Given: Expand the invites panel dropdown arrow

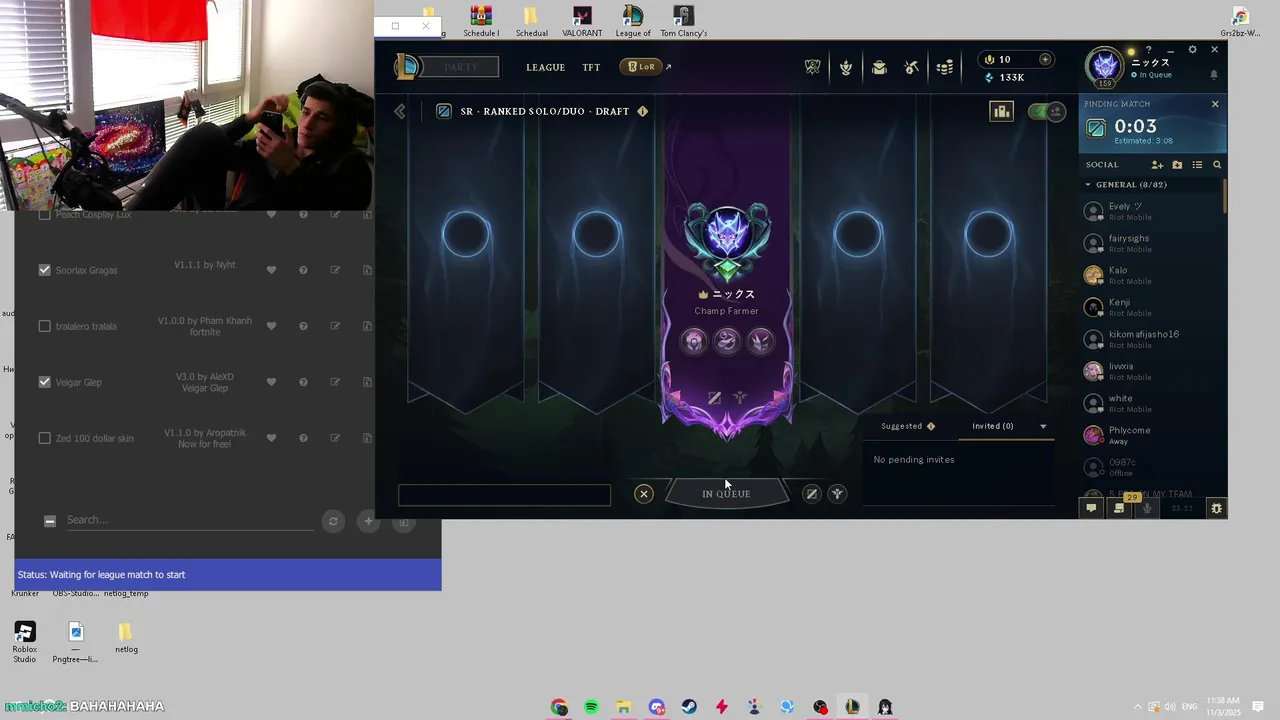Looking at the screenshot, I should [1043, 427].
